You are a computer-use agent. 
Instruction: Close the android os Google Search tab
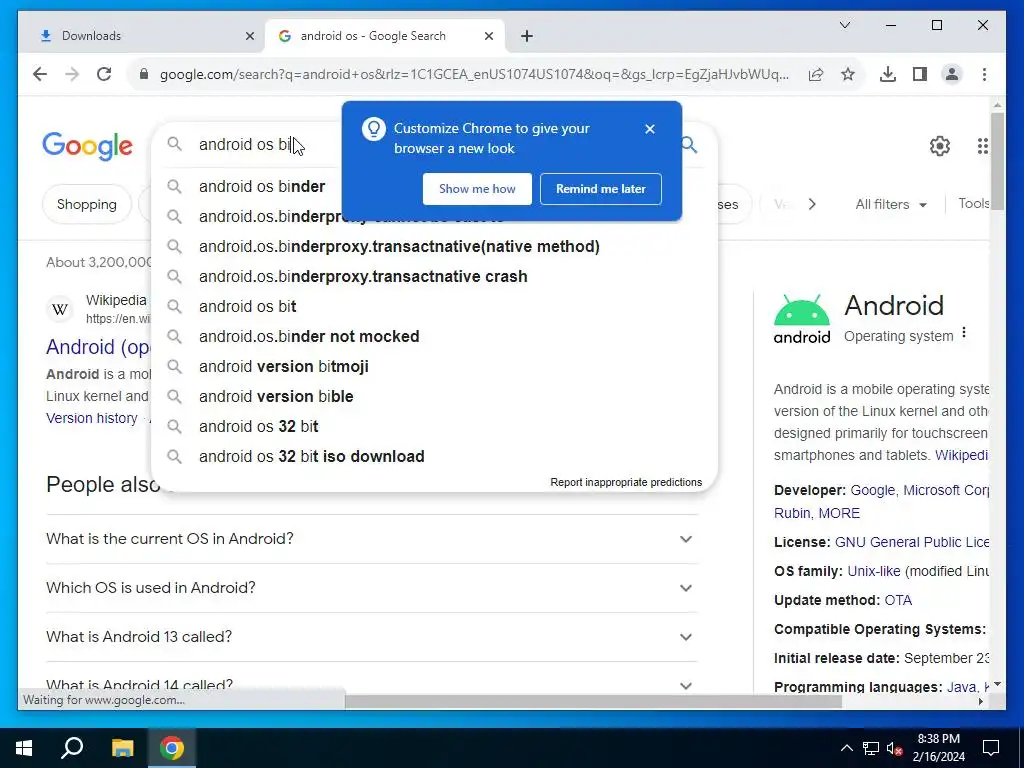(x=488, y=36)
